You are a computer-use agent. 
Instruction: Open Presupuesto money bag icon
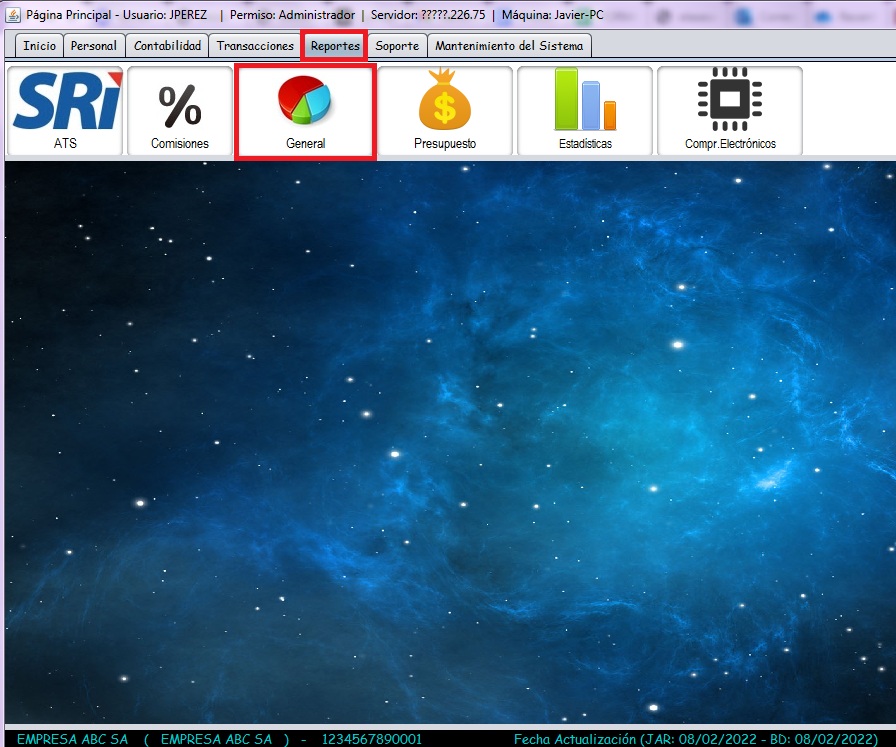445,111
